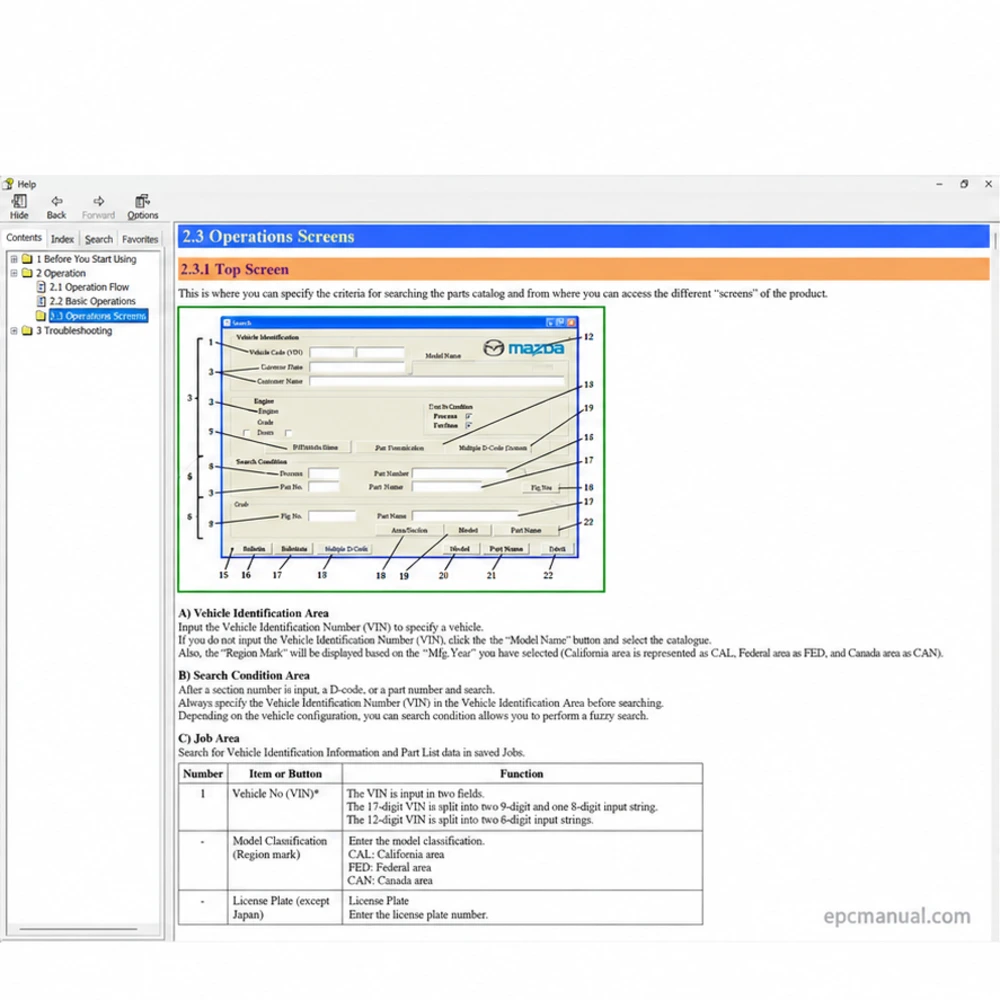Select '3 Troubleshooting' folder

[x=74, y=330]
